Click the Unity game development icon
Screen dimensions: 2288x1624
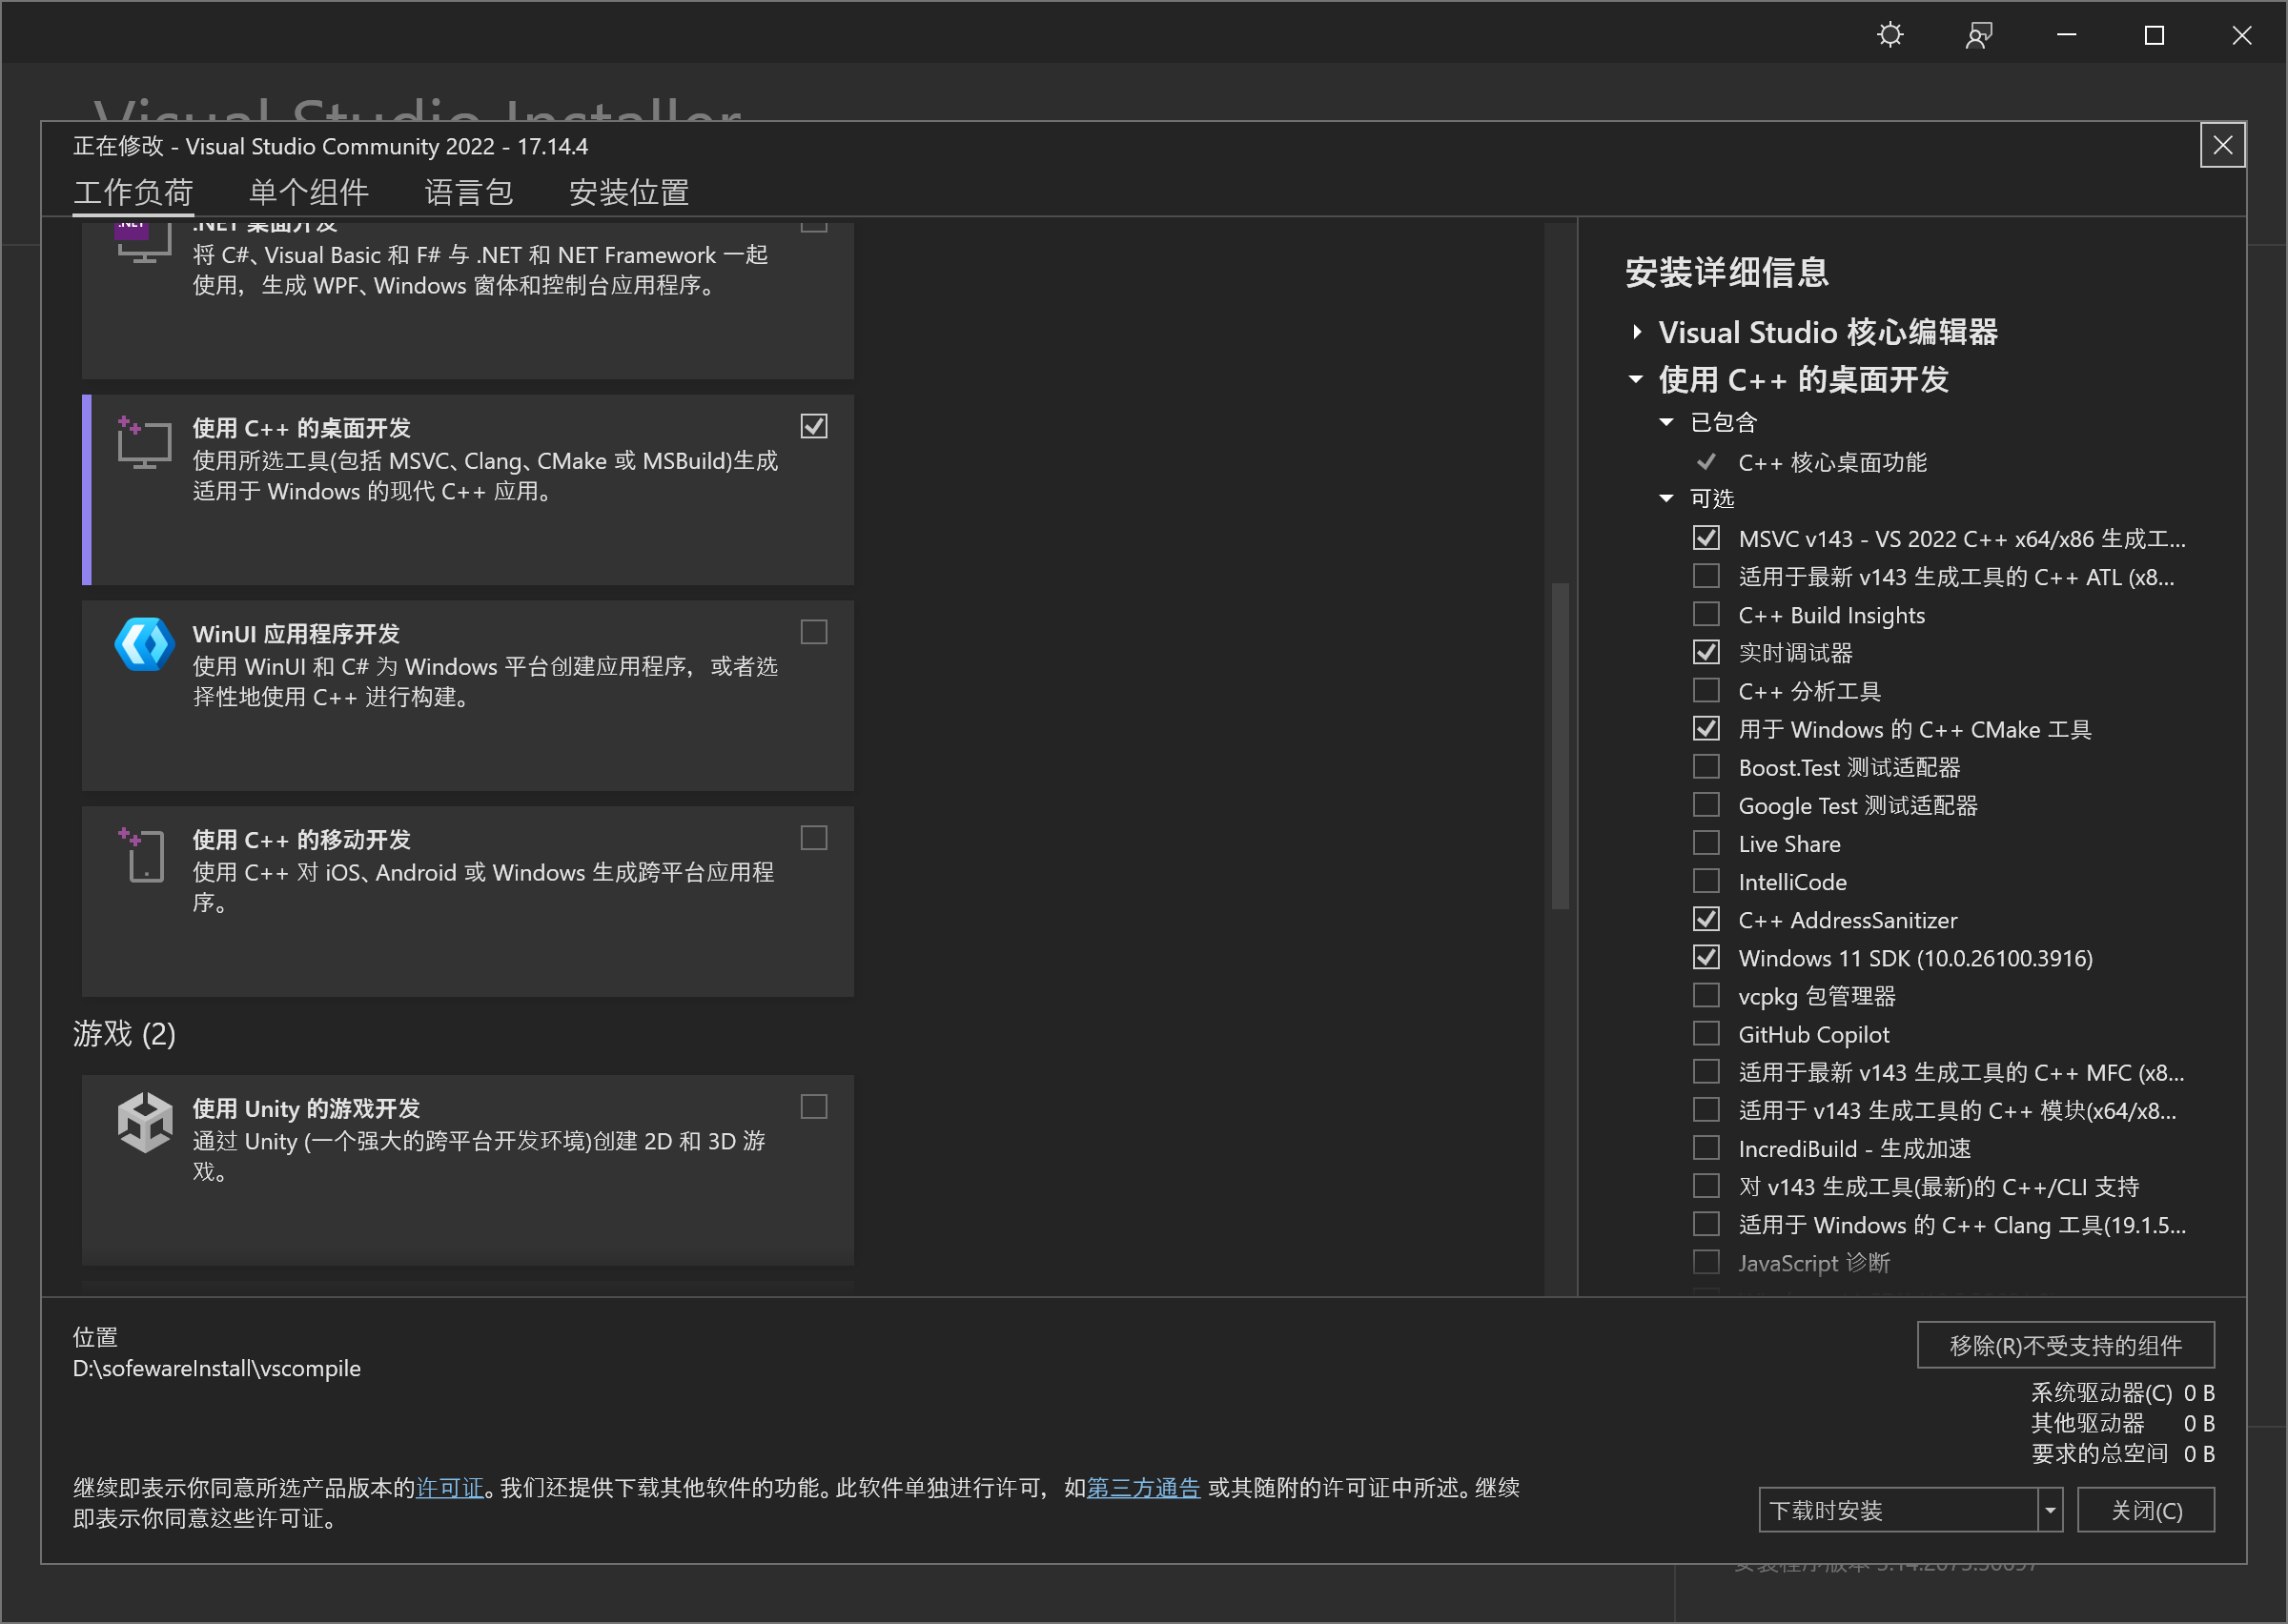click(145, 1122)
